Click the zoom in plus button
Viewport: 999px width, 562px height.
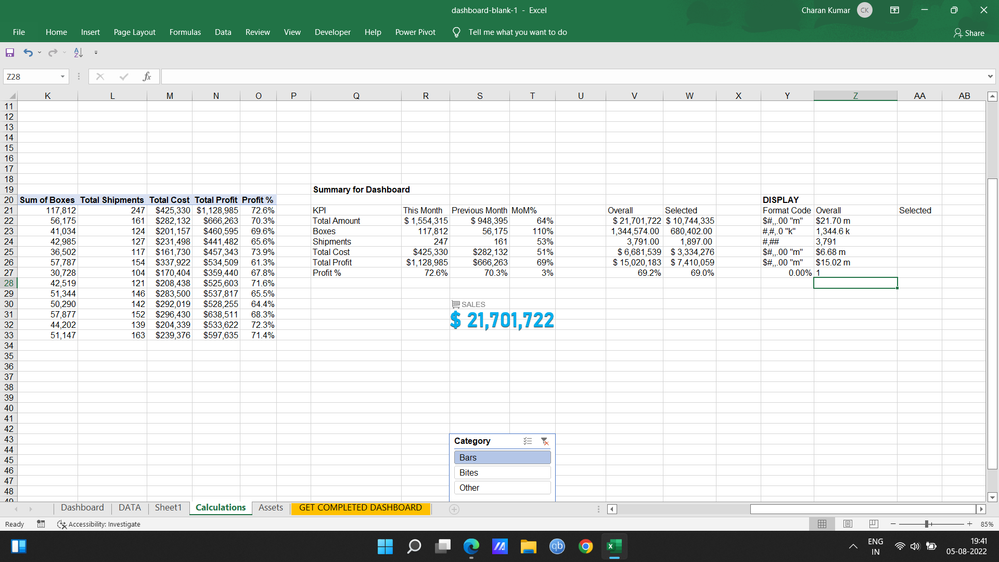pyautogui.click(x=970, y=524)
